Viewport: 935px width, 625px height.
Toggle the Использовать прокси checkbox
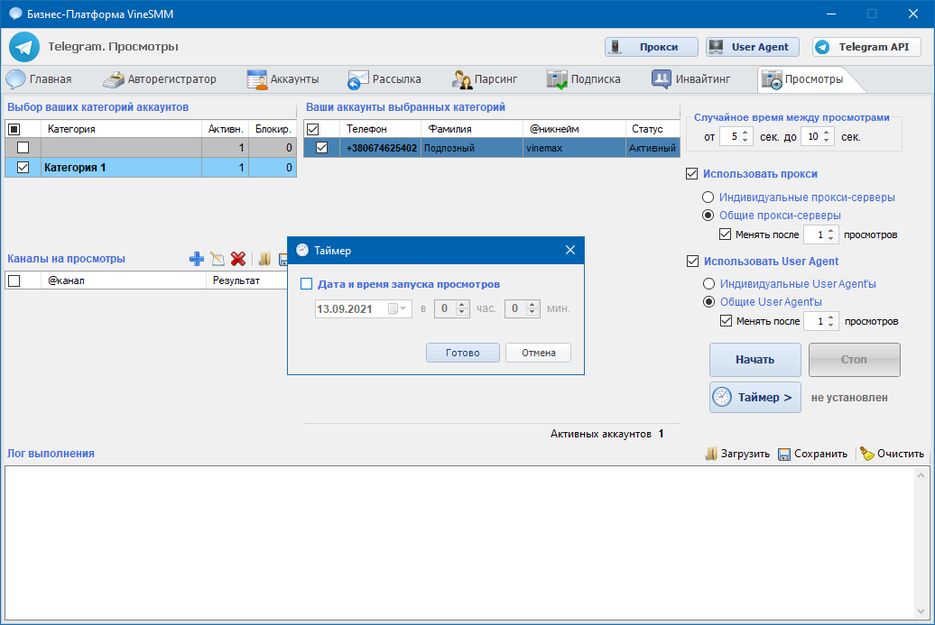coord(692,174)
